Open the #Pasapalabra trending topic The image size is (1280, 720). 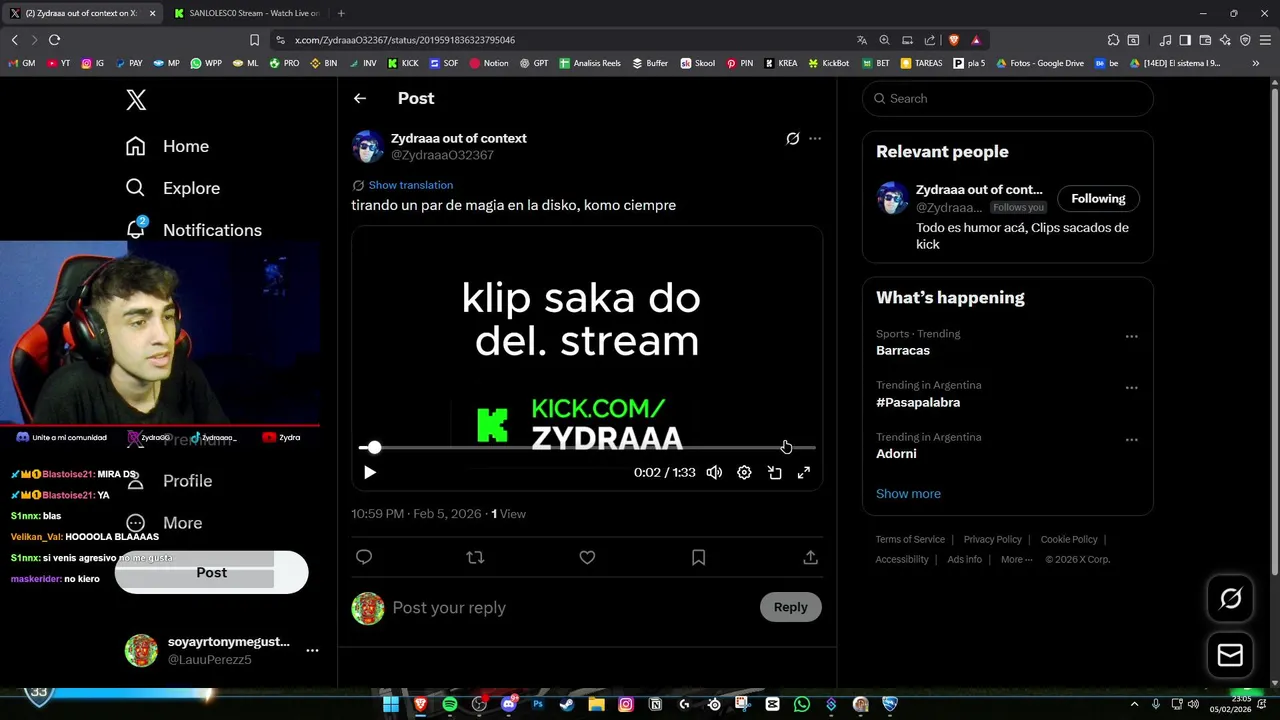coord(918,402)
